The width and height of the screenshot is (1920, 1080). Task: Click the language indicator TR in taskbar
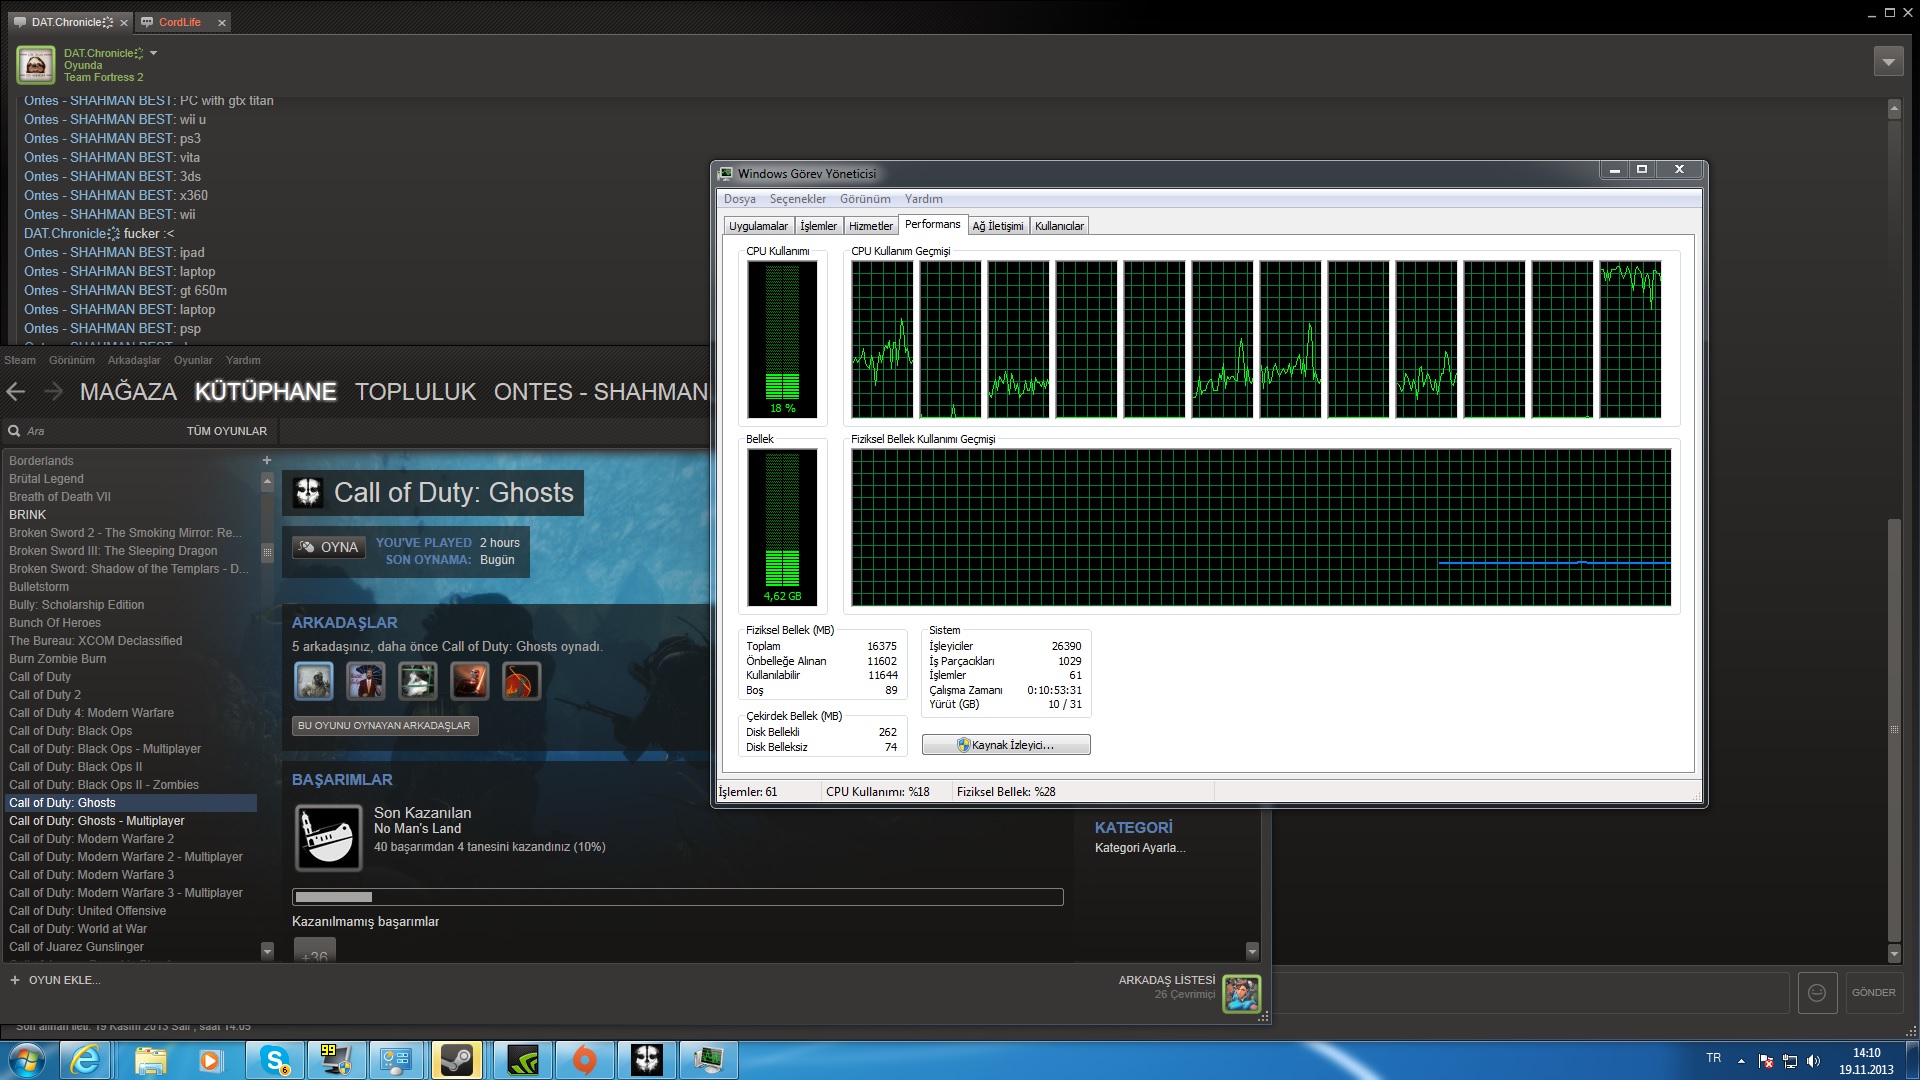[1713, 1058]
